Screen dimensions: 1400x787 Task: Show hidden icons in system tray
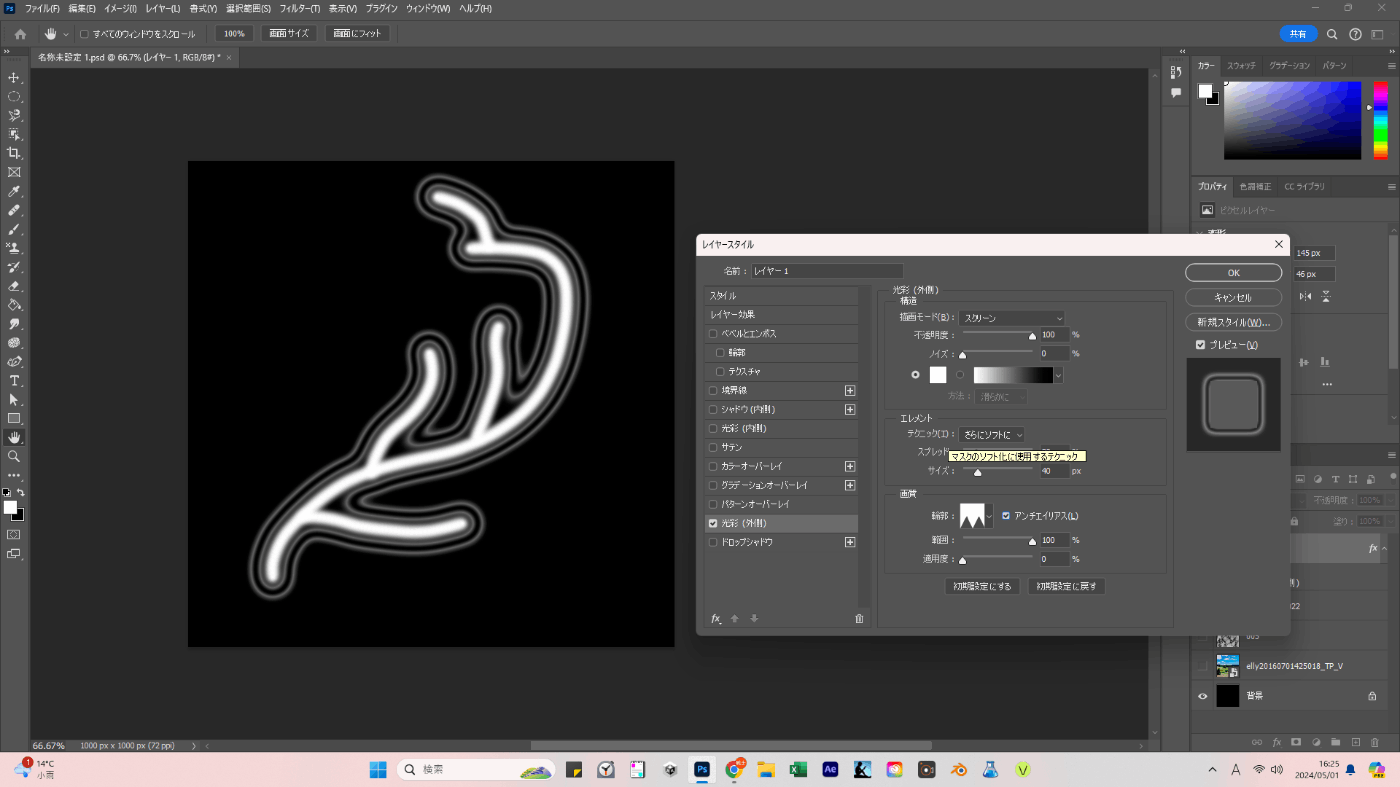click(x=1213, y=770)
